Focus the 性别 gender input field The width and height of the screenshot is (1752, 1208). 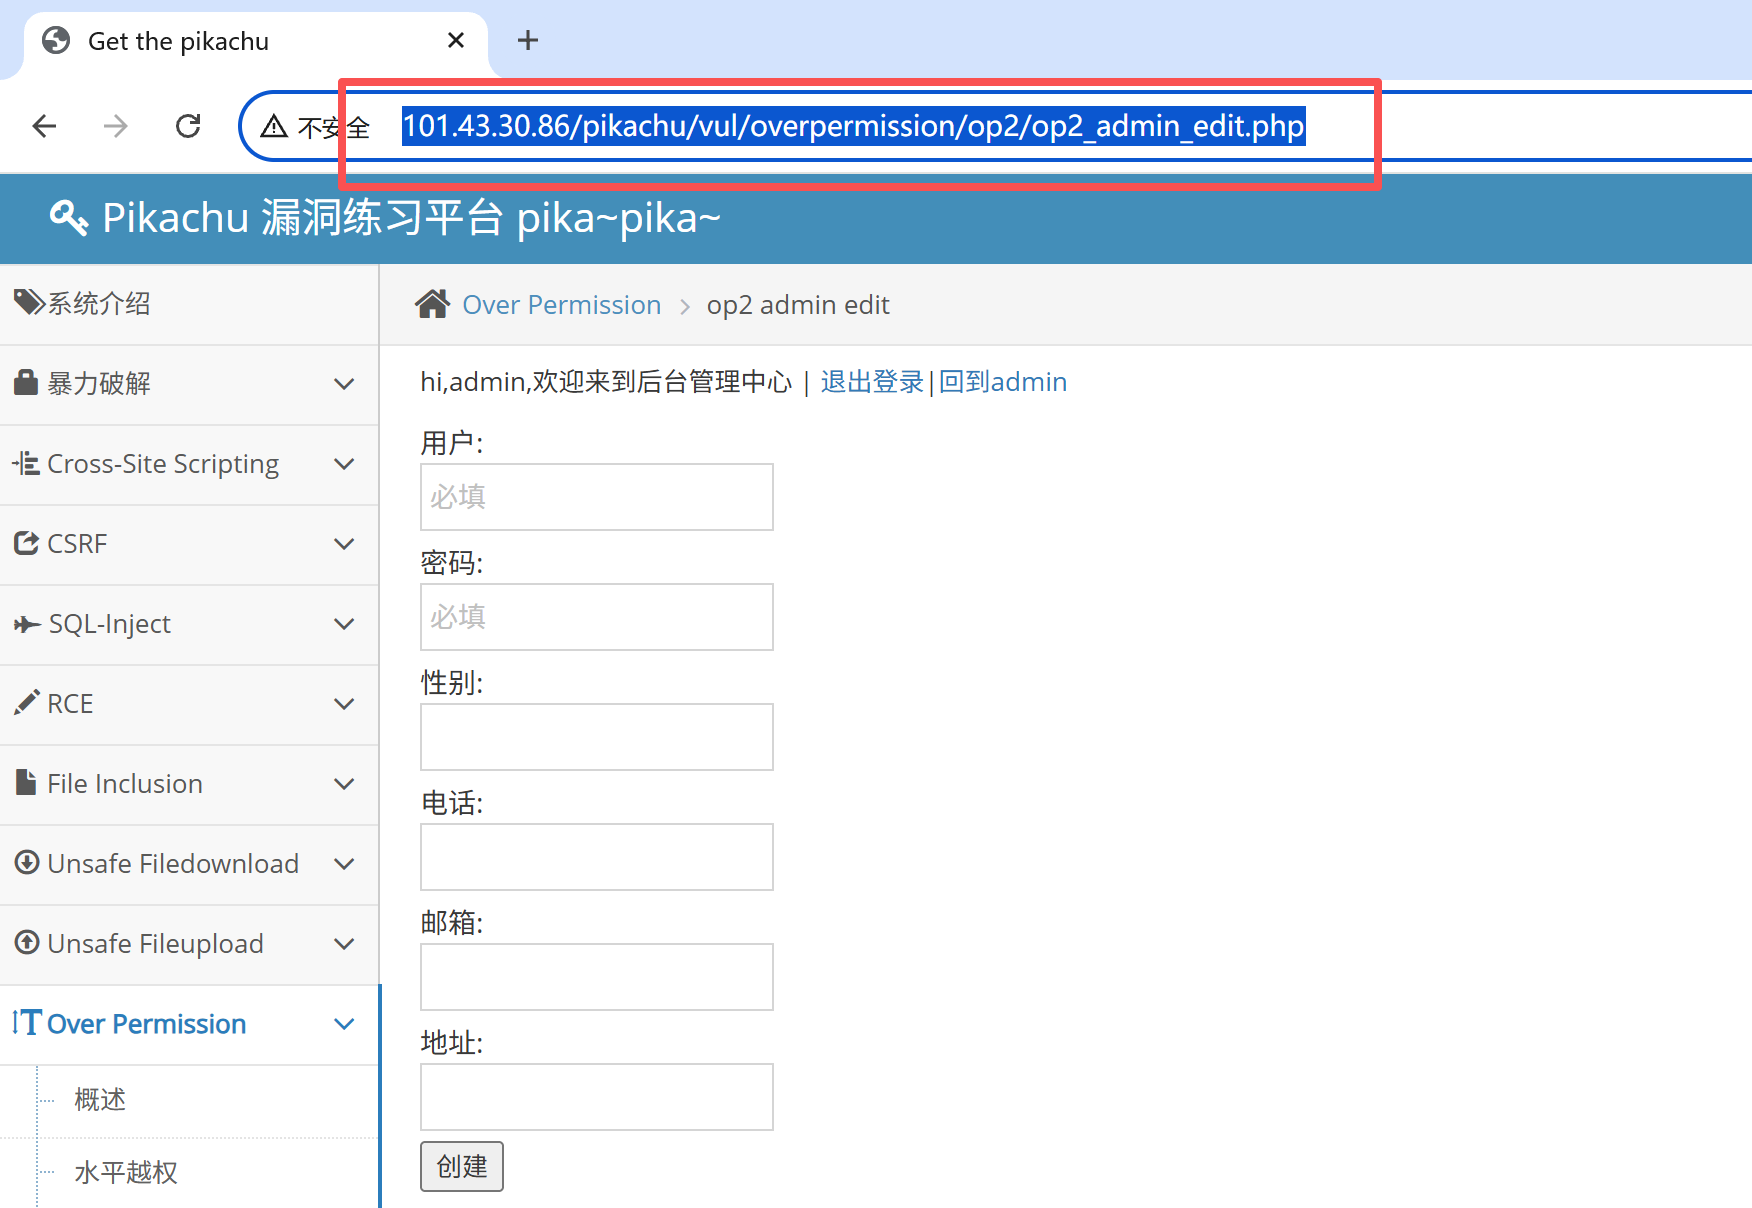pos(597,737)
